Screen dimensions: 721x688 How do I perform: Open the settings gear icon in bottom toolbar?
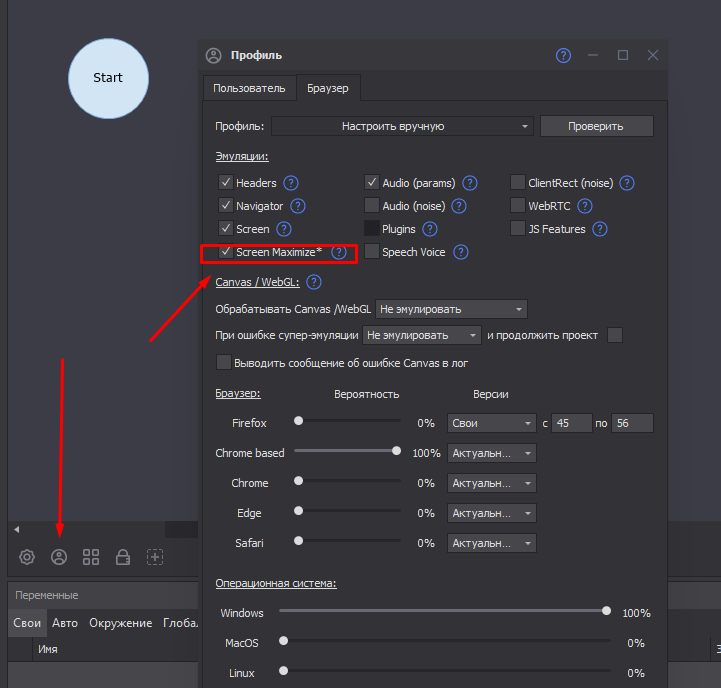coord(27,557)
